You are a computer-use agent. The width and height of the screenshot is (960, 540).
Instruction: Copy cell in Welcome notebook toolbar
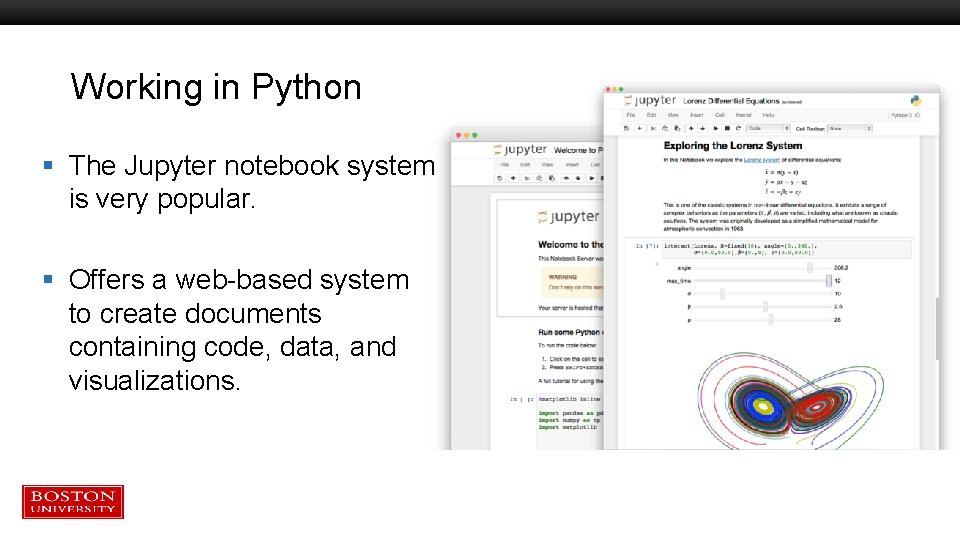539,178
